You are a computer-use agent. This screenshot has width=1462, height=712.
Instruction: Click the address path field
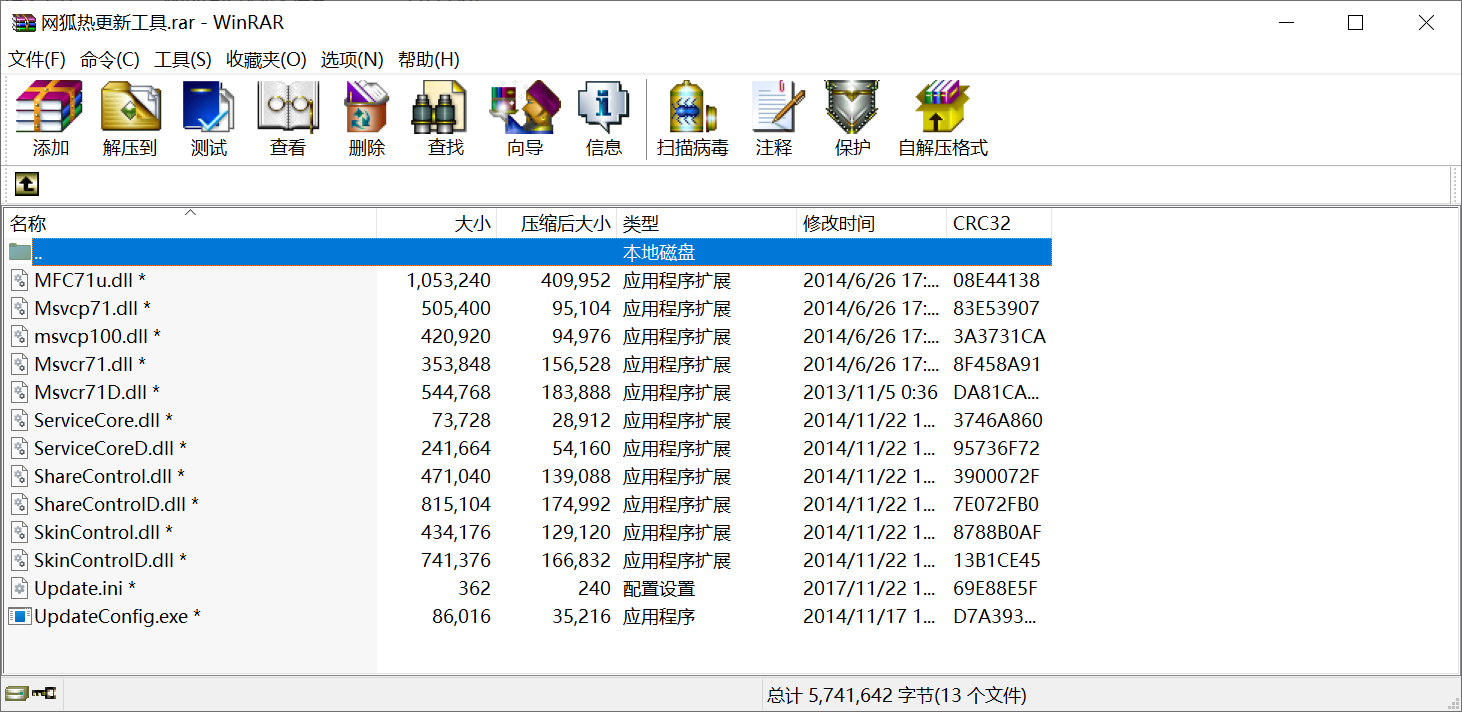pyautogui.click(x=745, y=184)
